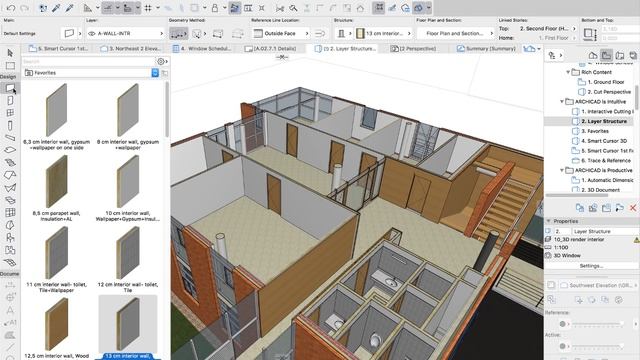Open the Layer A-WALL-INTR dropdown
This screenshot has height=360, width=640.
click(x=126, y=33)
